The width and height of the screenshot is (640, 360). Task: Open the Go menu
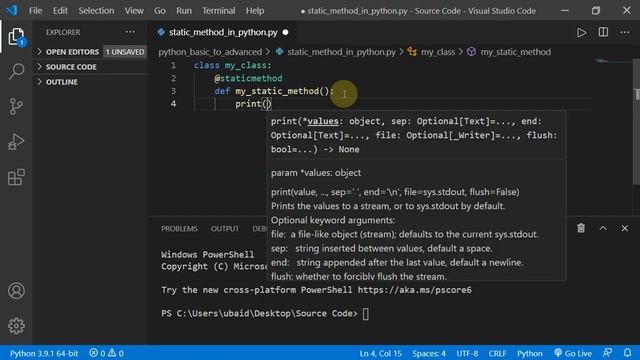click(160, 11)
